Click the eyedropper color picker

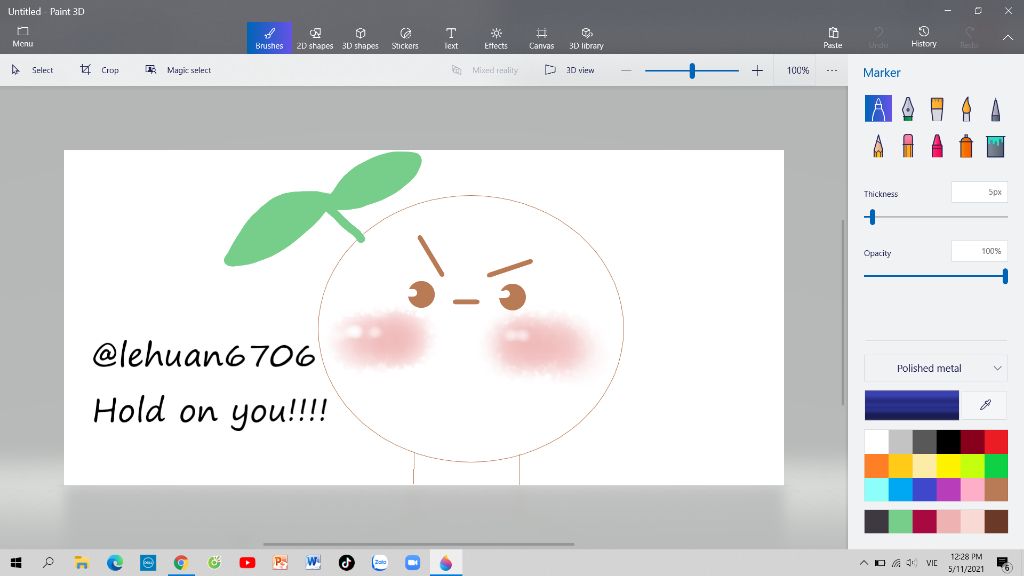[984, 405]
